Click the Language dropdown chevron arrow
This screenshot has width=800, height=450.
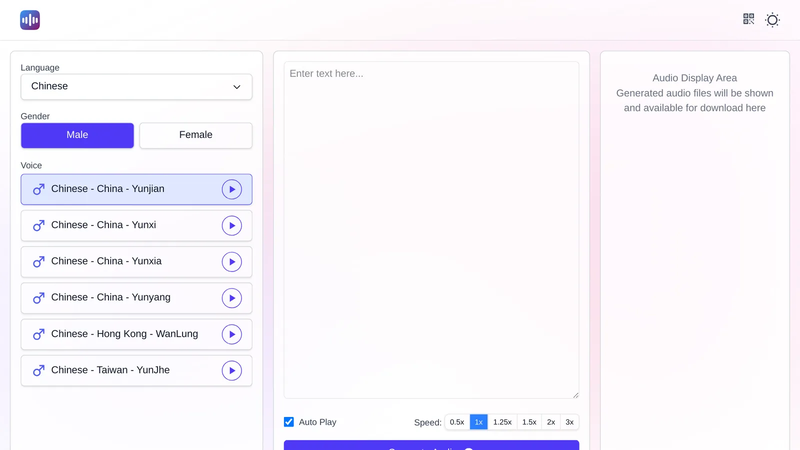pyautogui.click(x=237, y=87)
